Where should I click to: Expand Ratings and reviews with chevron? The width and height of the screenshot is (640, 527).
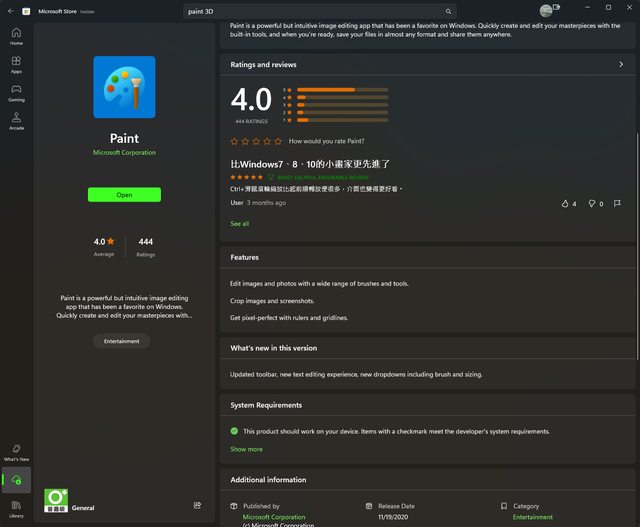(x=621, y=64)
